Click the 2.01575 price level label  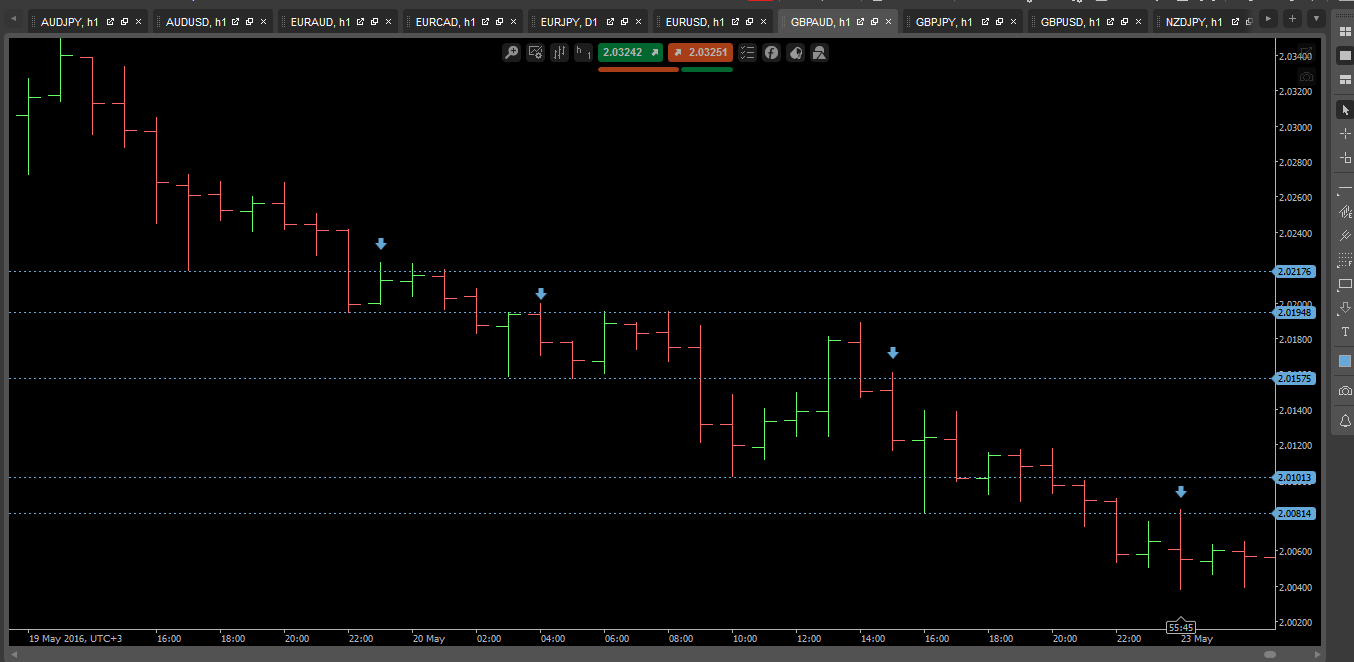pyautogui.click(x=1296, y=378)
